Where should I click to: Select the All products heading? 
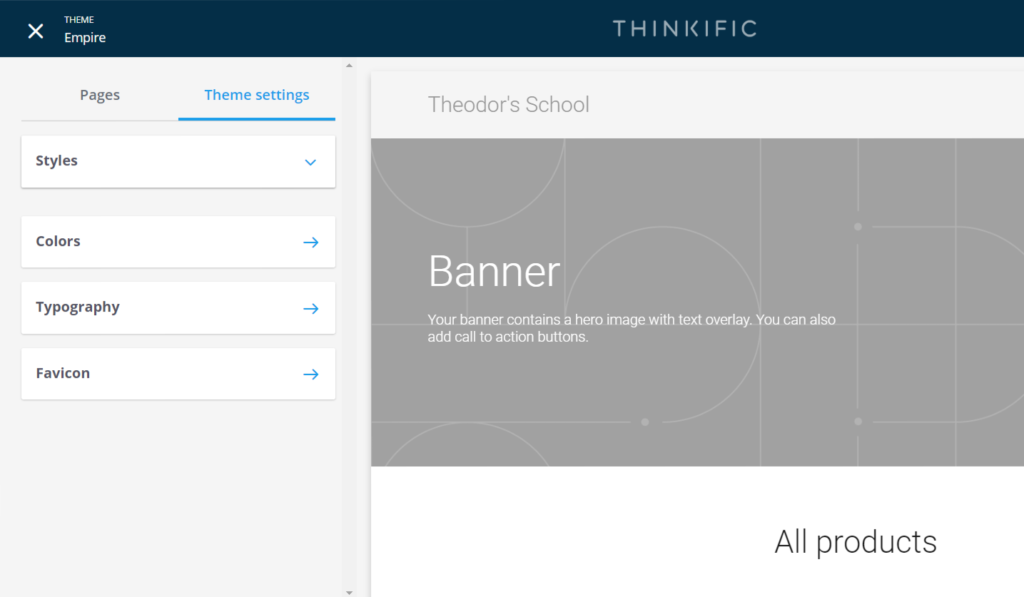pyautogui.click(x=855, y=541)
